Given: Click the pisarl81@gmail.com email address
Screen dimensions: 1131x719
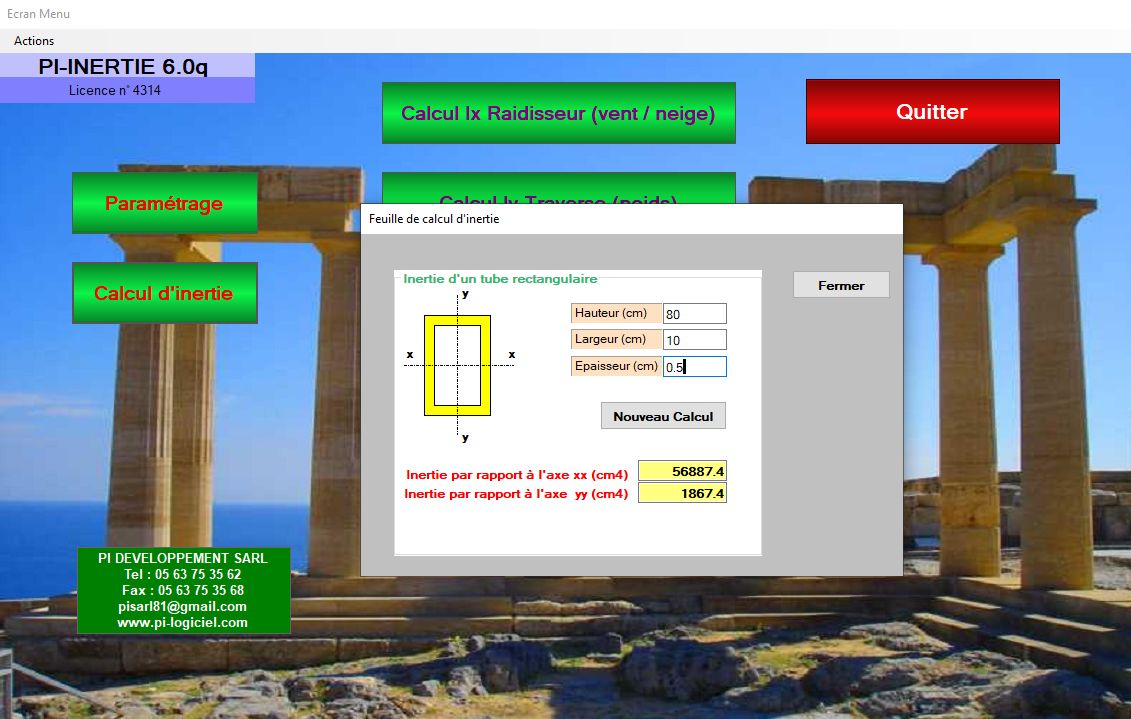Looking at the screenshot, I should (x=183, y=606).
